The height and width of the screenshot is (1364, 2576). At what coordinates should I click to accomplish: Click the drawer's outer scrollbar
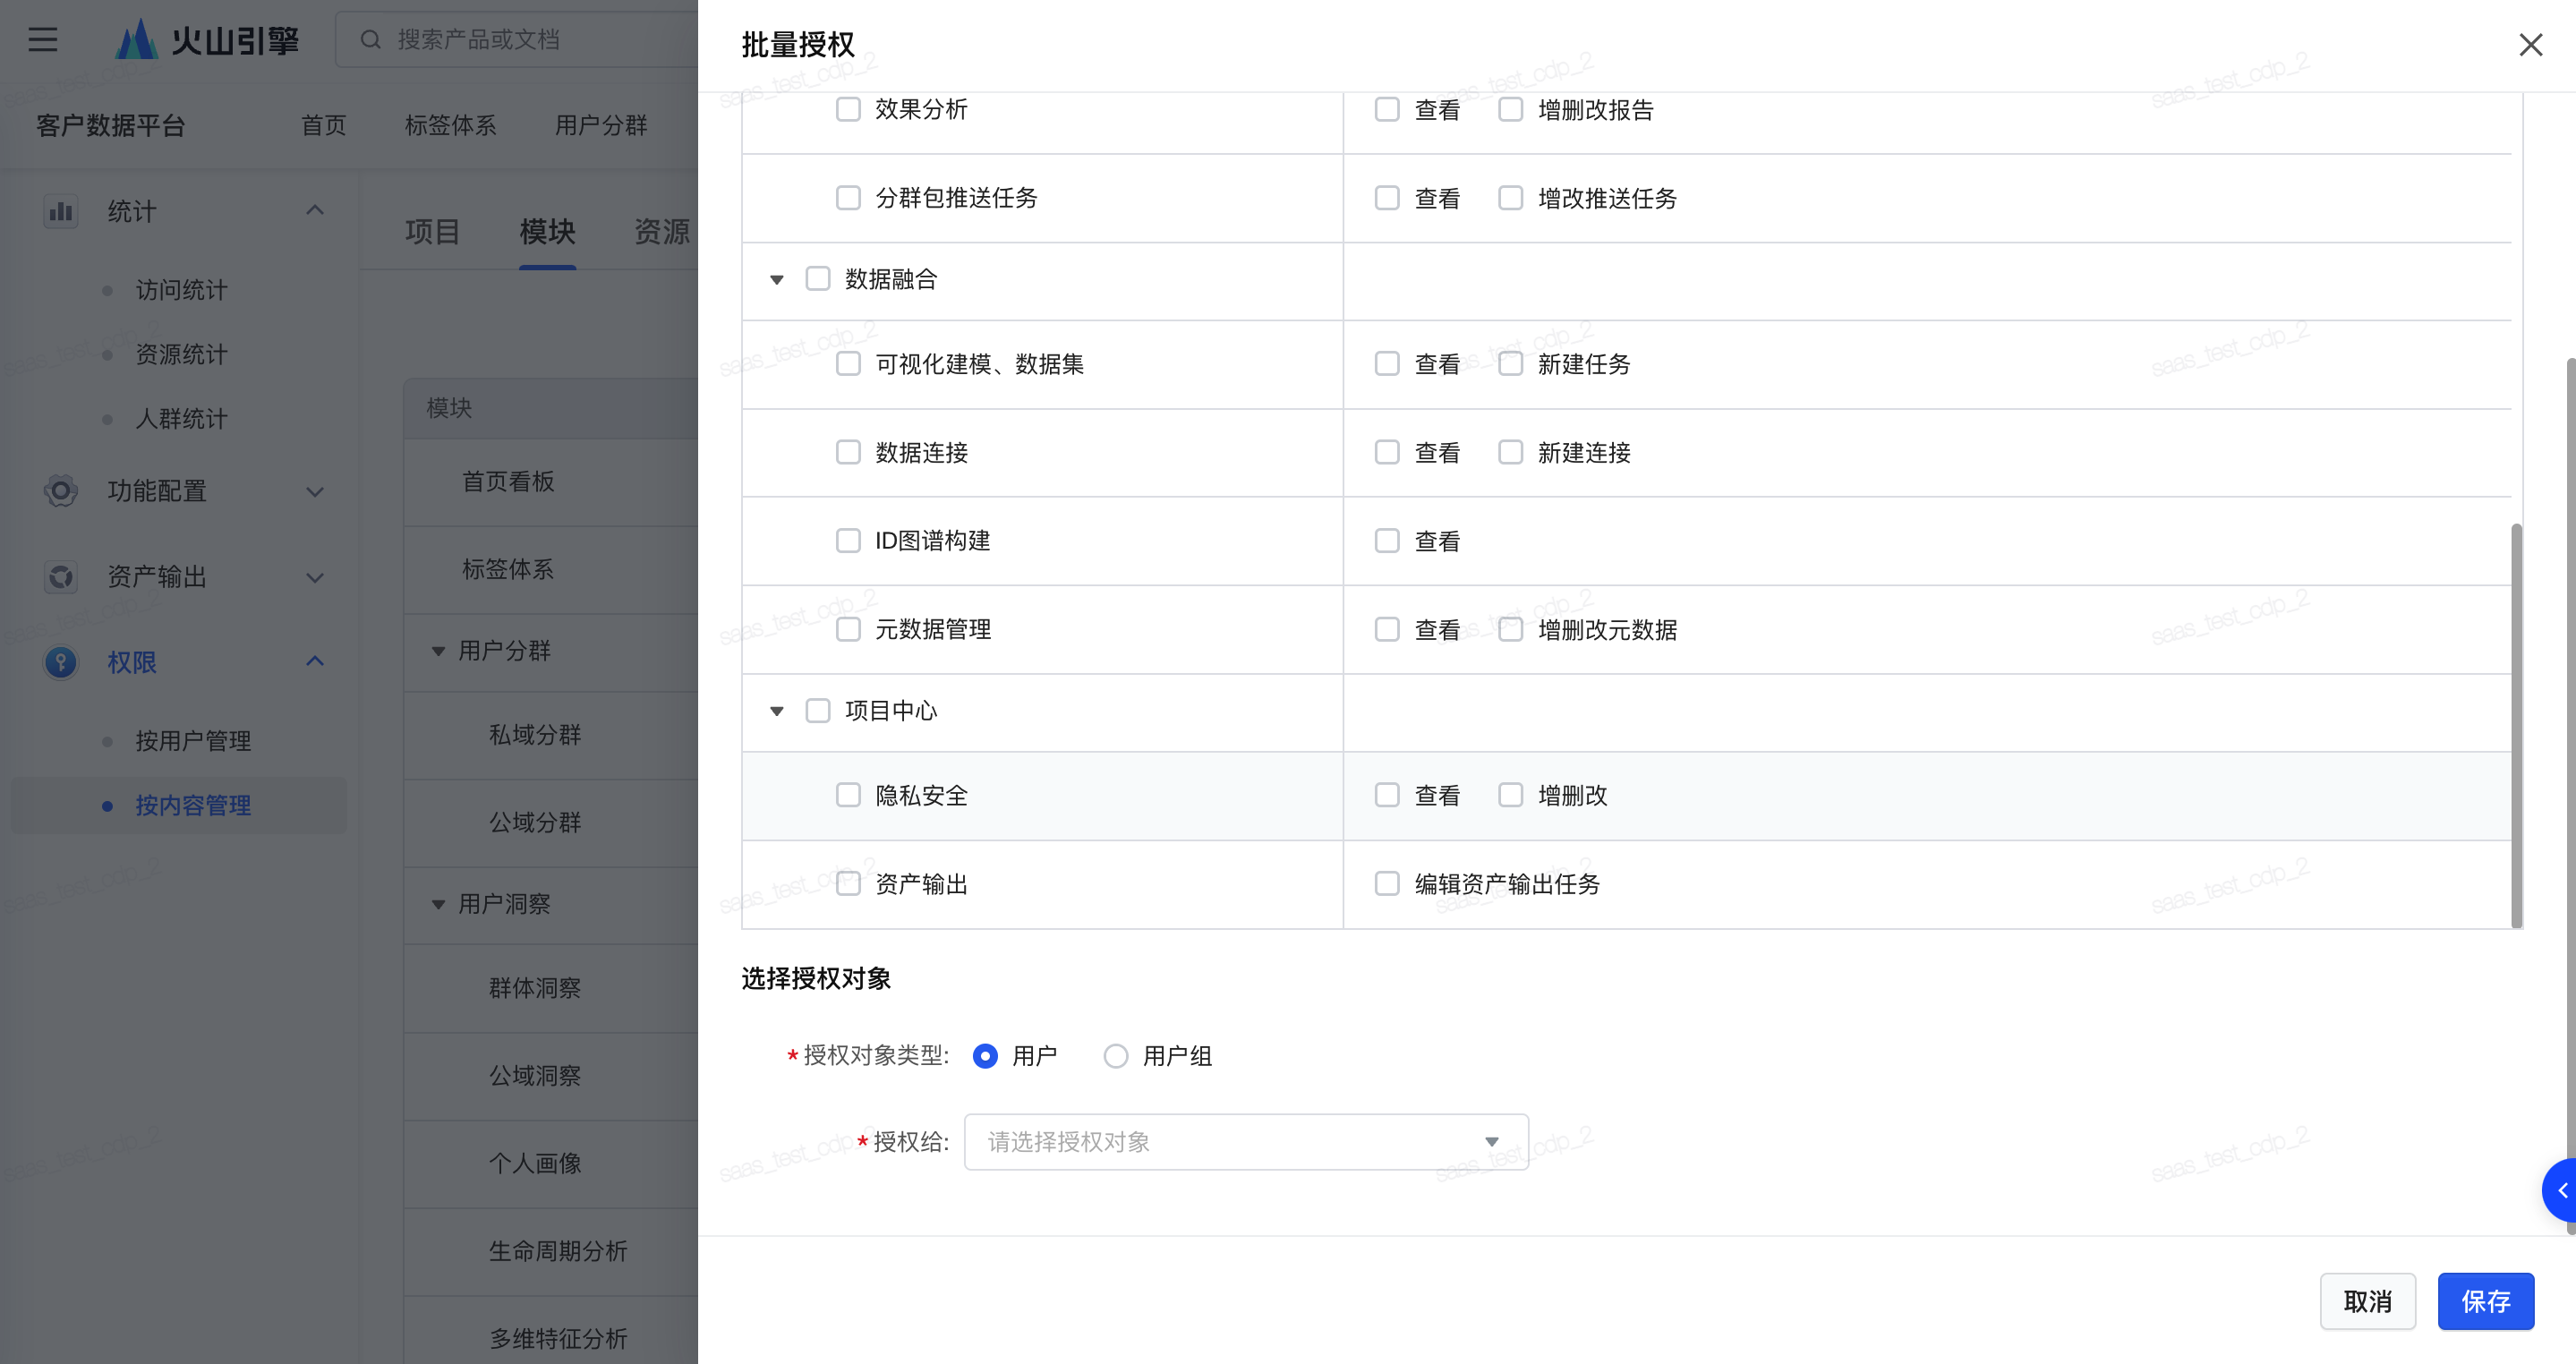(x=2570, y=795)
